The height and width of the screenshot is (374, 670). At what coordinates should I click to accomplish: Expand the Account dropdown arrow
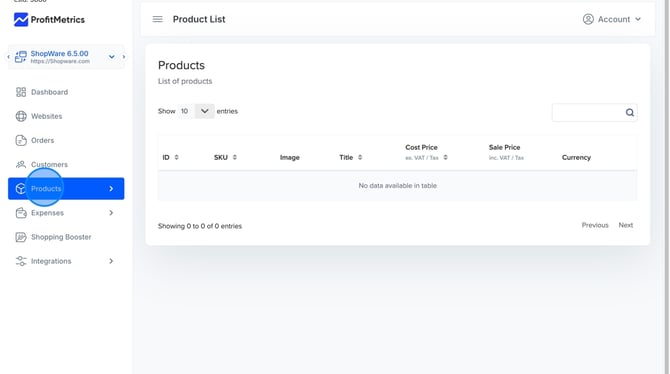click(x=638, y=19)
